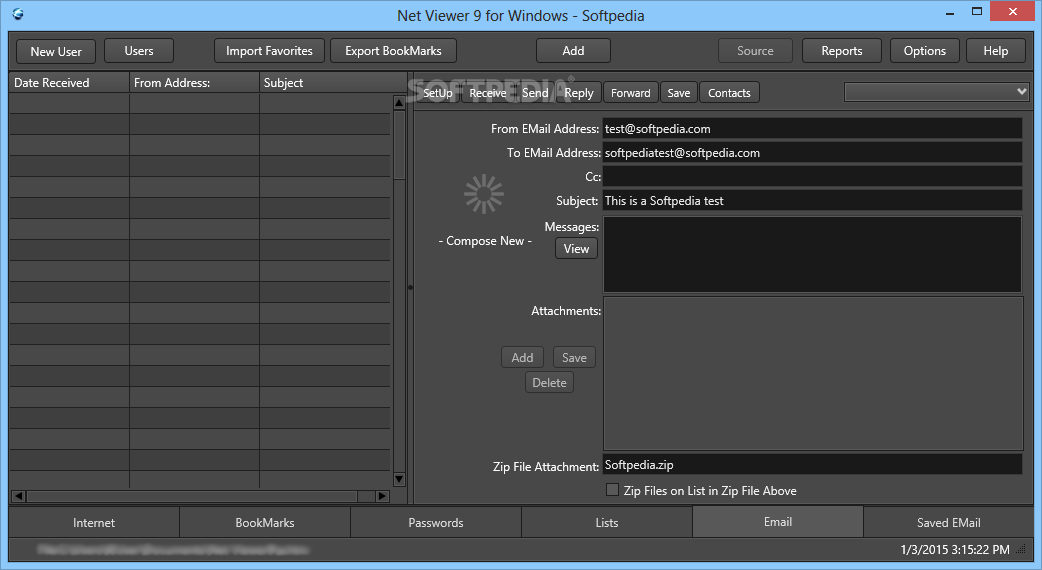This screenshot has width=1042, height=570.
Task: Switch to the Internet tab
Action: [x=94, y=523]
